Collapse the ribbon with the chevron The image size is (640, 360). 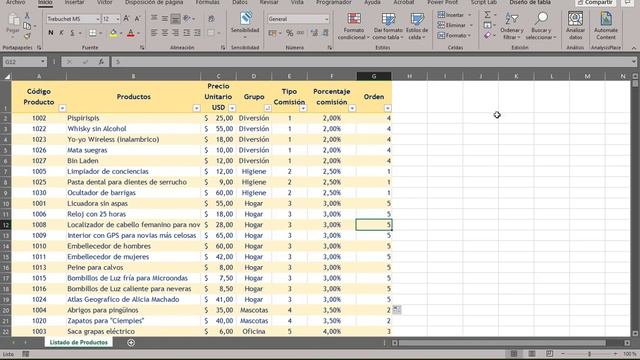[634, 48]
